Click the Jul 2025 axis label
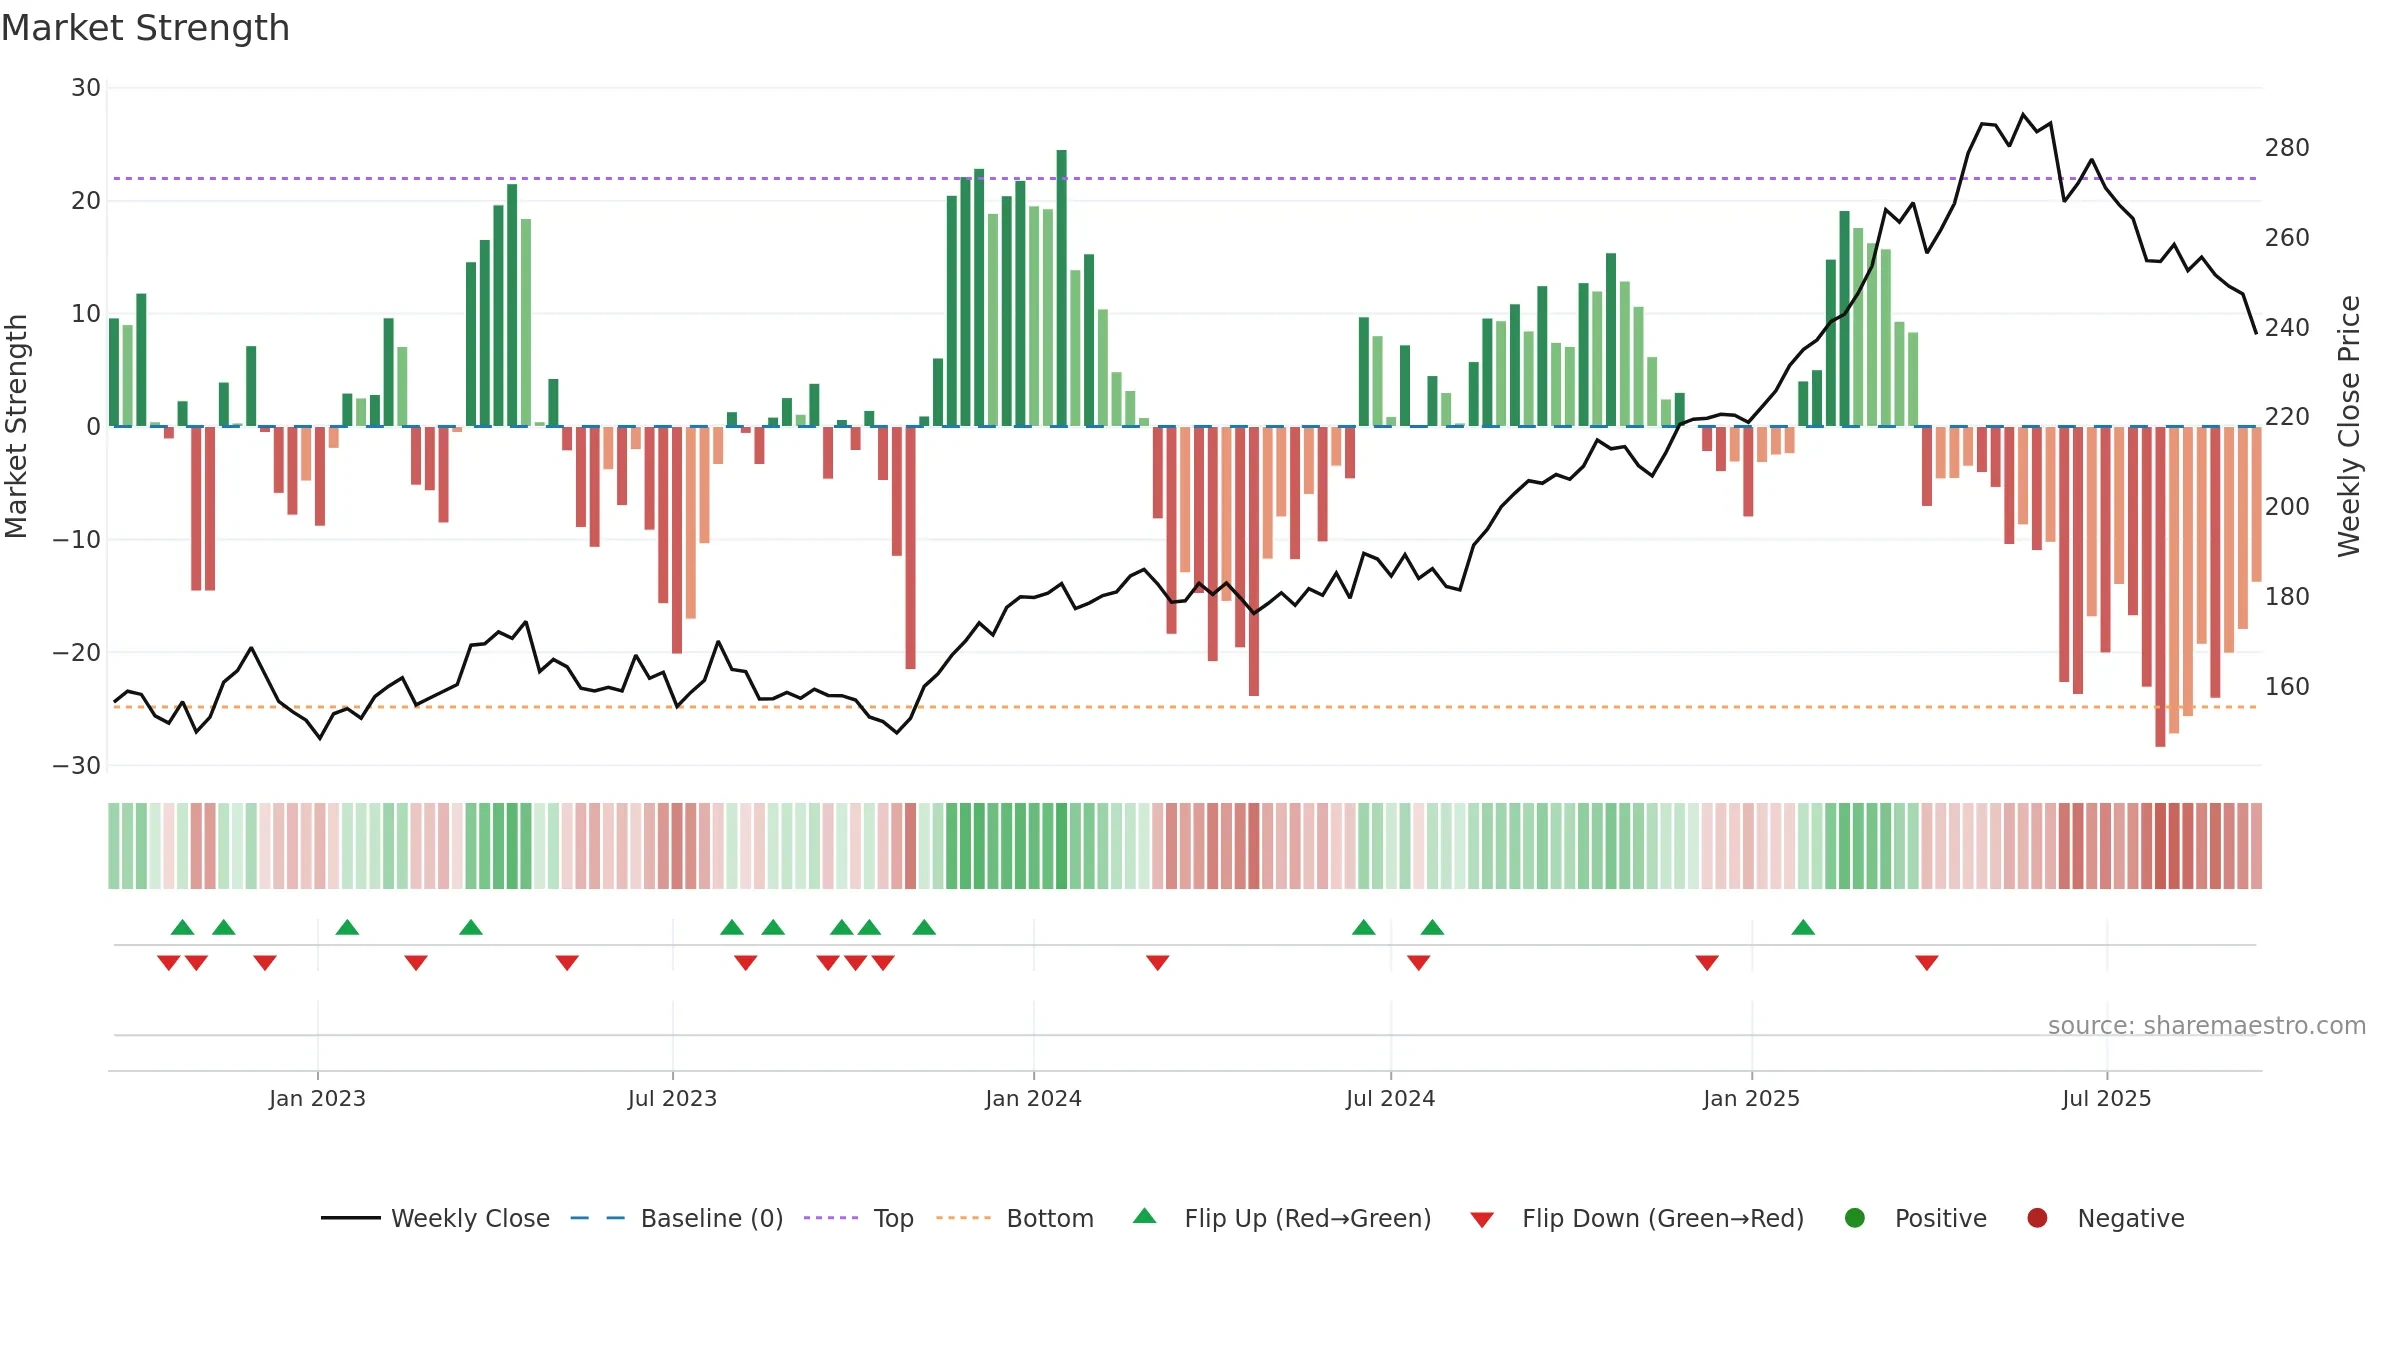The image size is (2400, 1350). click(x=2106, y=1098)
